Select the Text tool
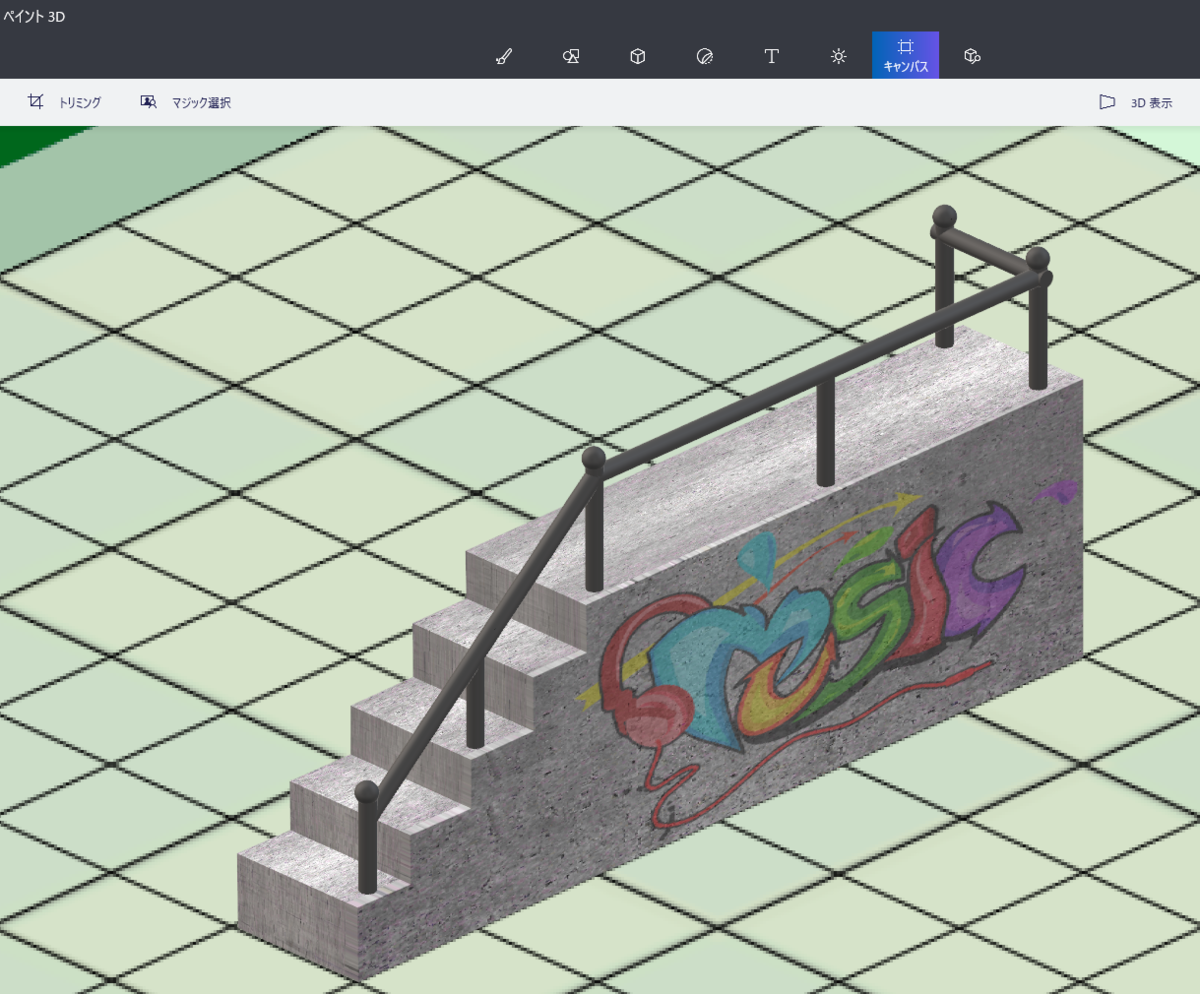Image resolution: width=1200 pixels, height=994 pixels. click(772, 56)
